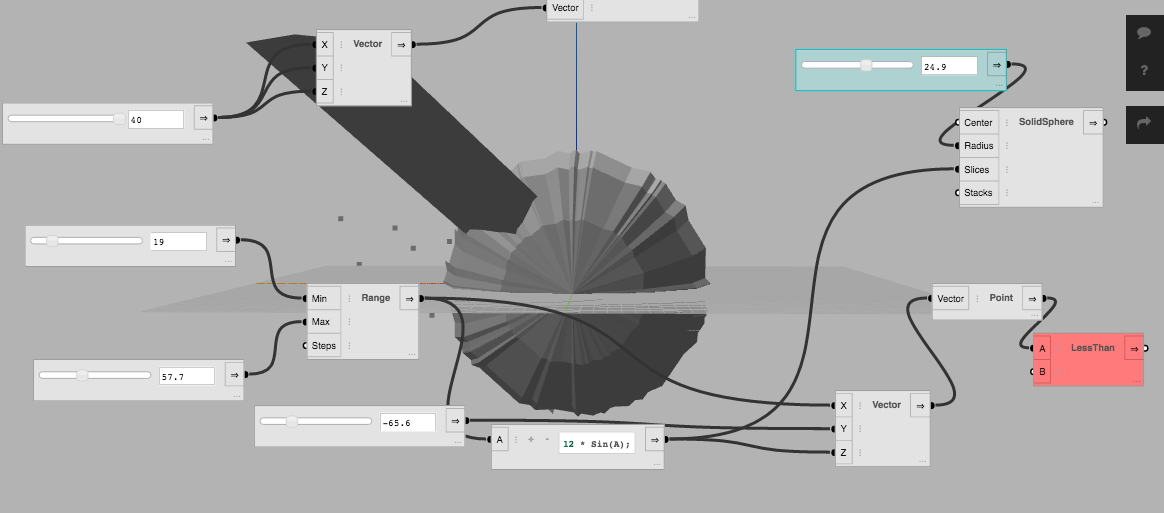Click output arrow of the Sin formula node
Viewport: 1164px width, 513px height.
click(x=655, y=440)
